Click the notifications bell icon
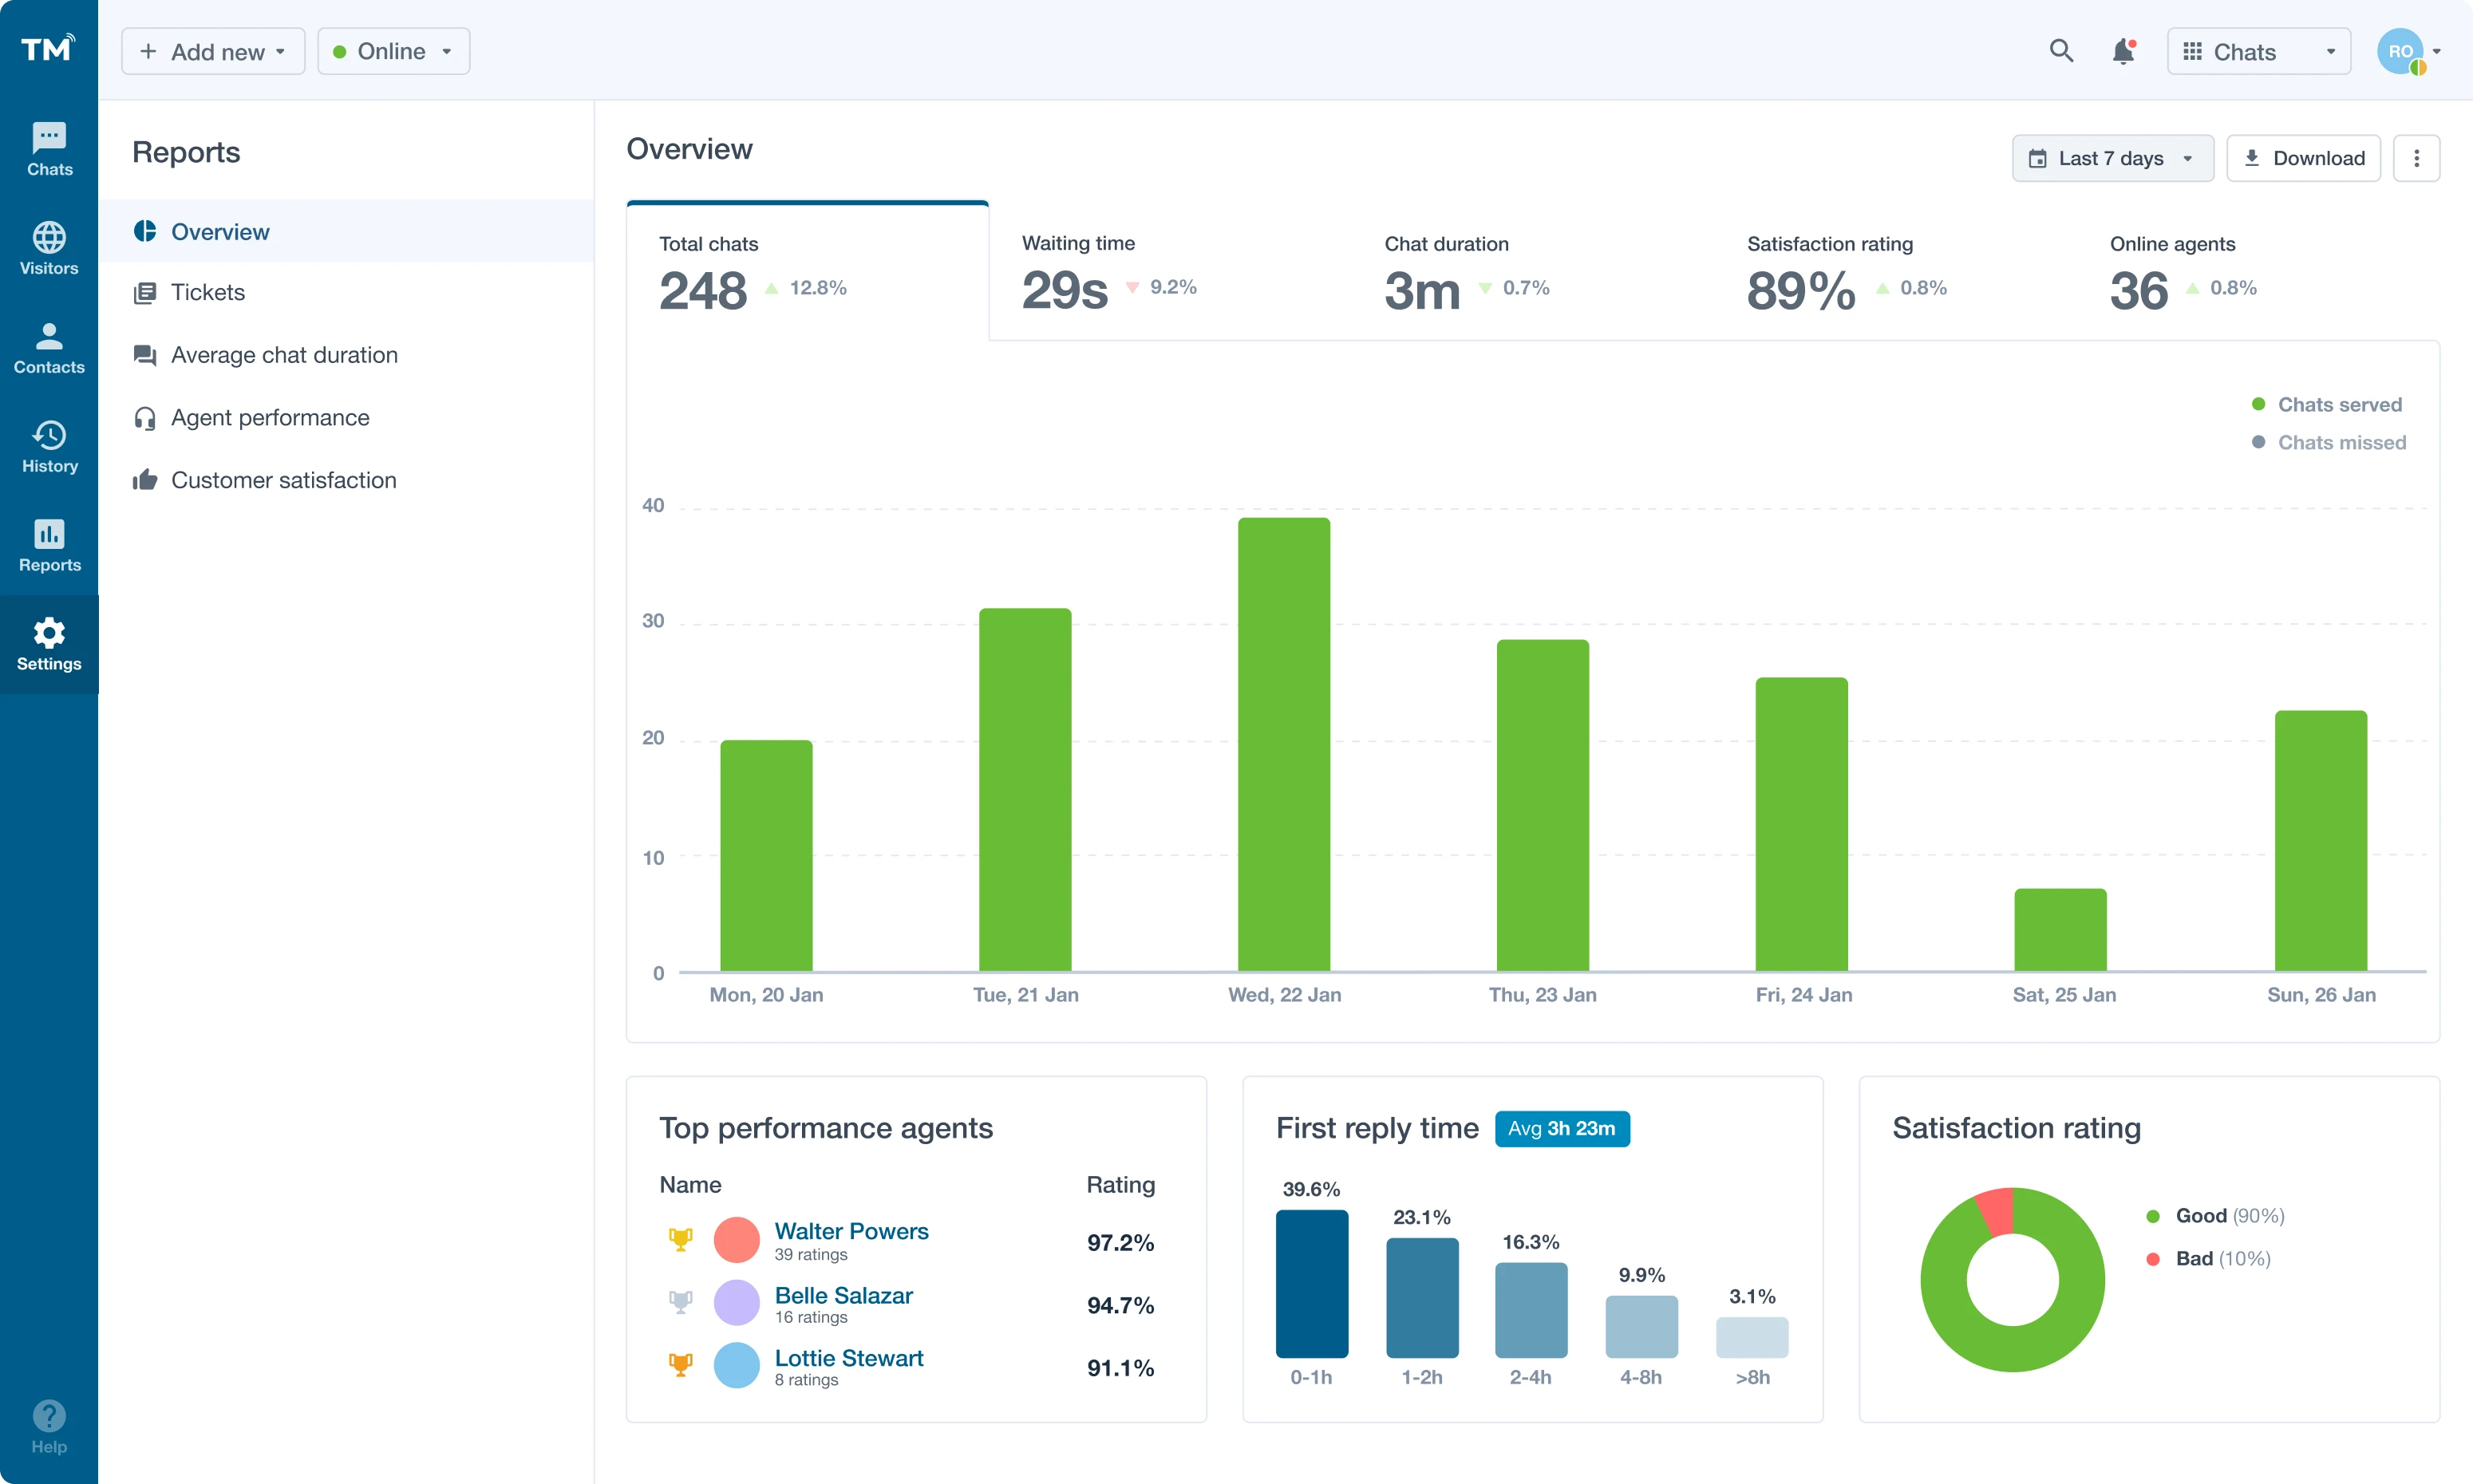 (x=2123, y=51)
